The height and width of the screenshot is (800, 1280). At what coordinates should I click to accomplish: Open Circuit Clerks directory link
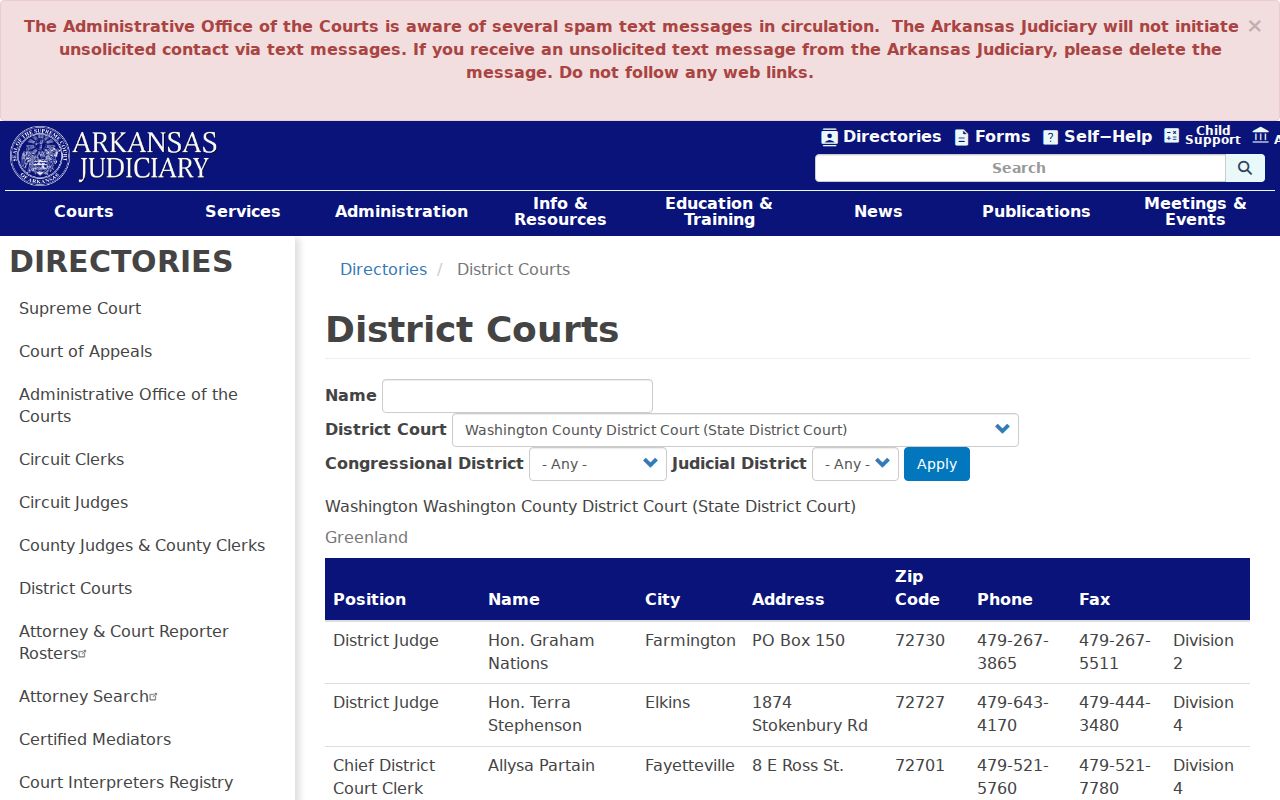click(x=72, y=459)
